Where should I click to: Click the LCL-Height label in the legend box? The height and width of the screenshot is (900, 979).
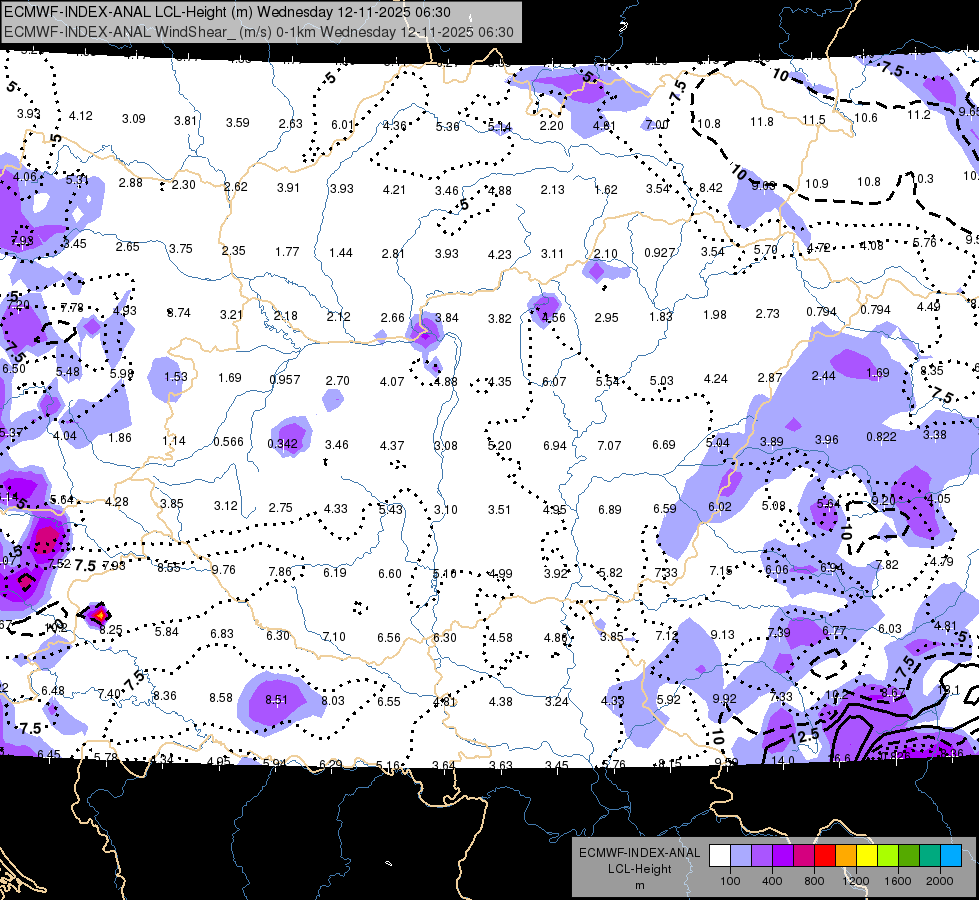(639, 869)
